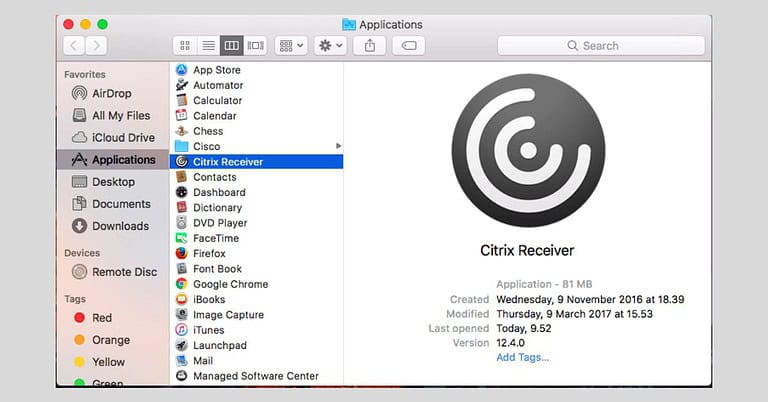Select Font Book in the list
Image resolution: width=768 pixels, height=402 pixels.
coord(257,269)
